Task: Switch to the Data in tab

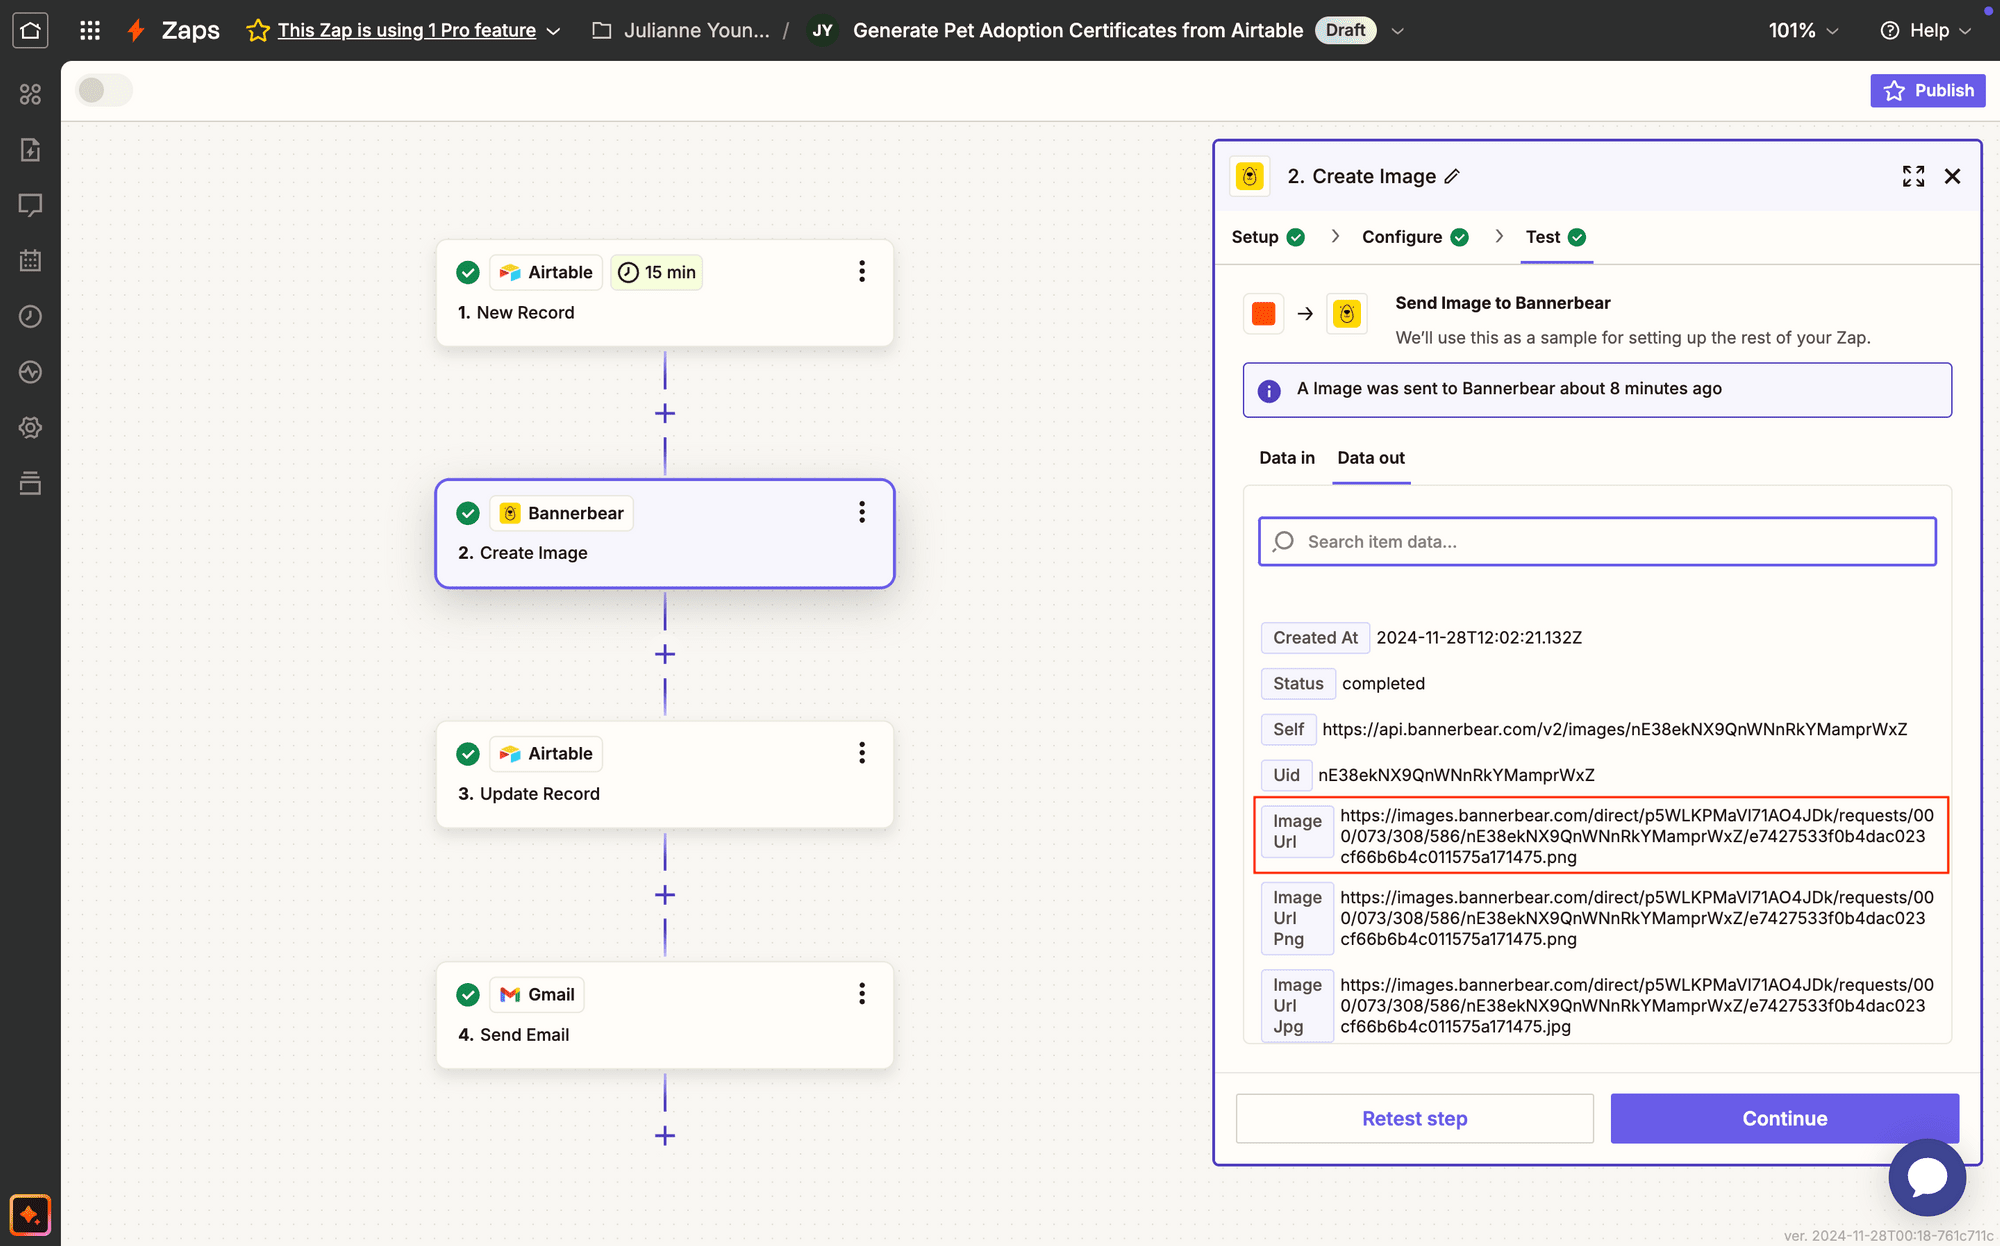Action: click(x=1287, y=456)
